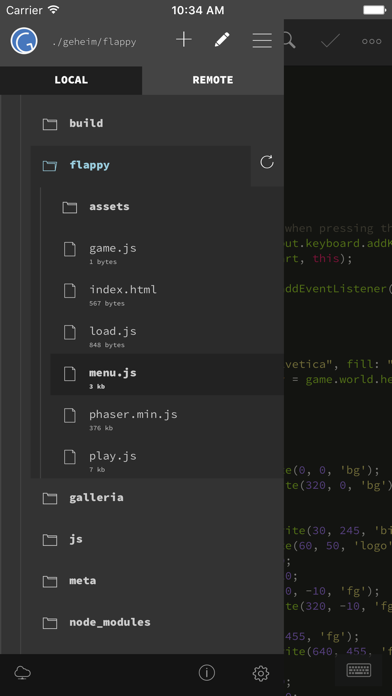Image resolution: width=392 pixels, height=696 pixels.
Task: Expand the assets folder
Action: pos(109,206)
